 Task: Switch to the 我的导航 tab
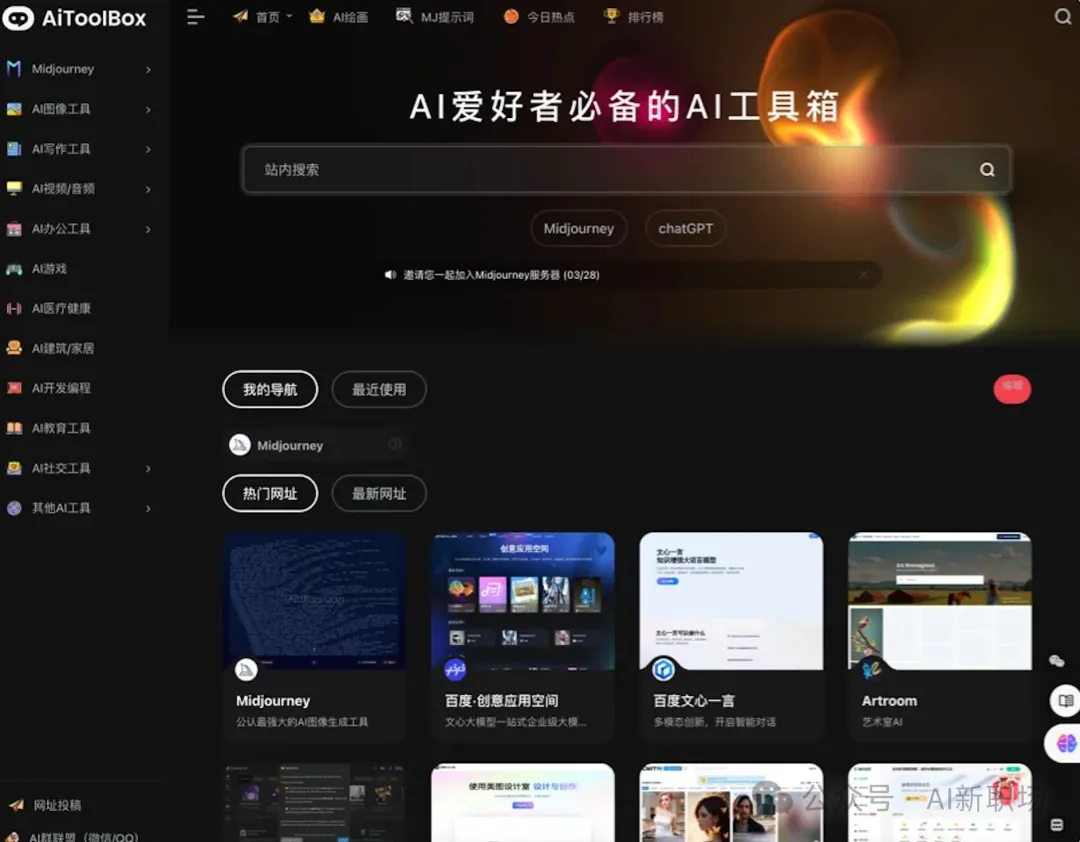click(269, 389)
